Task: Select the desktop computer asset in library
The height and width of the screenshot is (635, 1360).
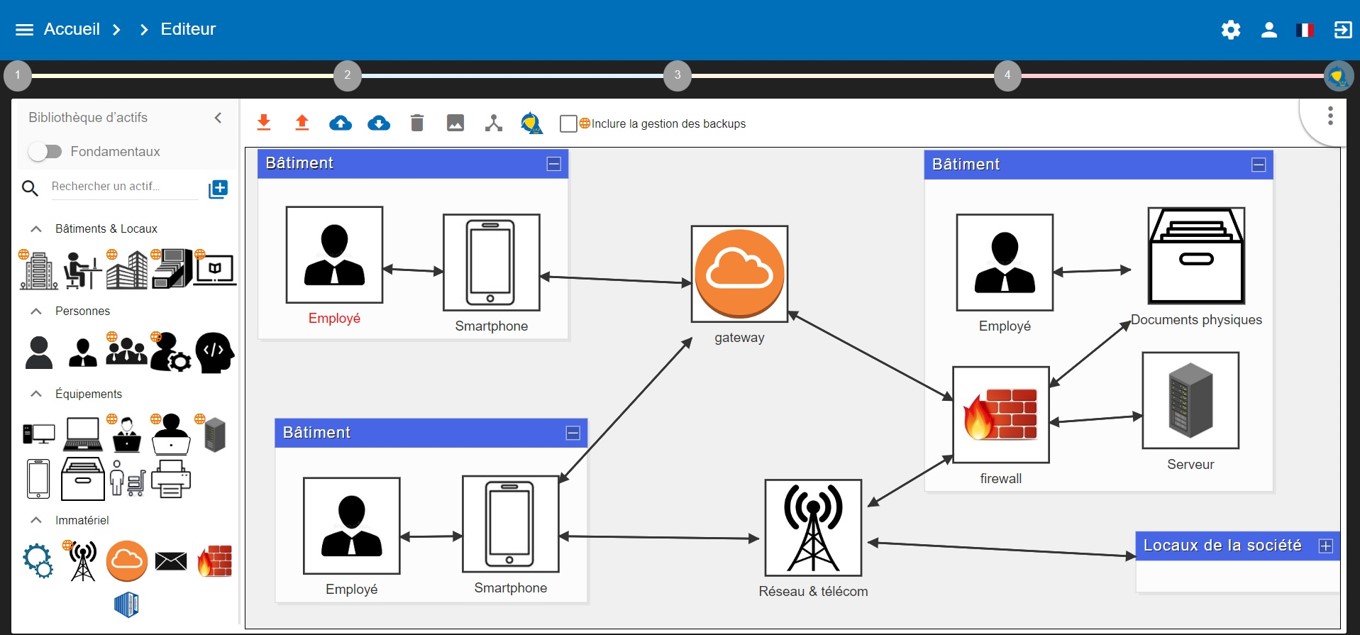Action: tap(39, 434)
